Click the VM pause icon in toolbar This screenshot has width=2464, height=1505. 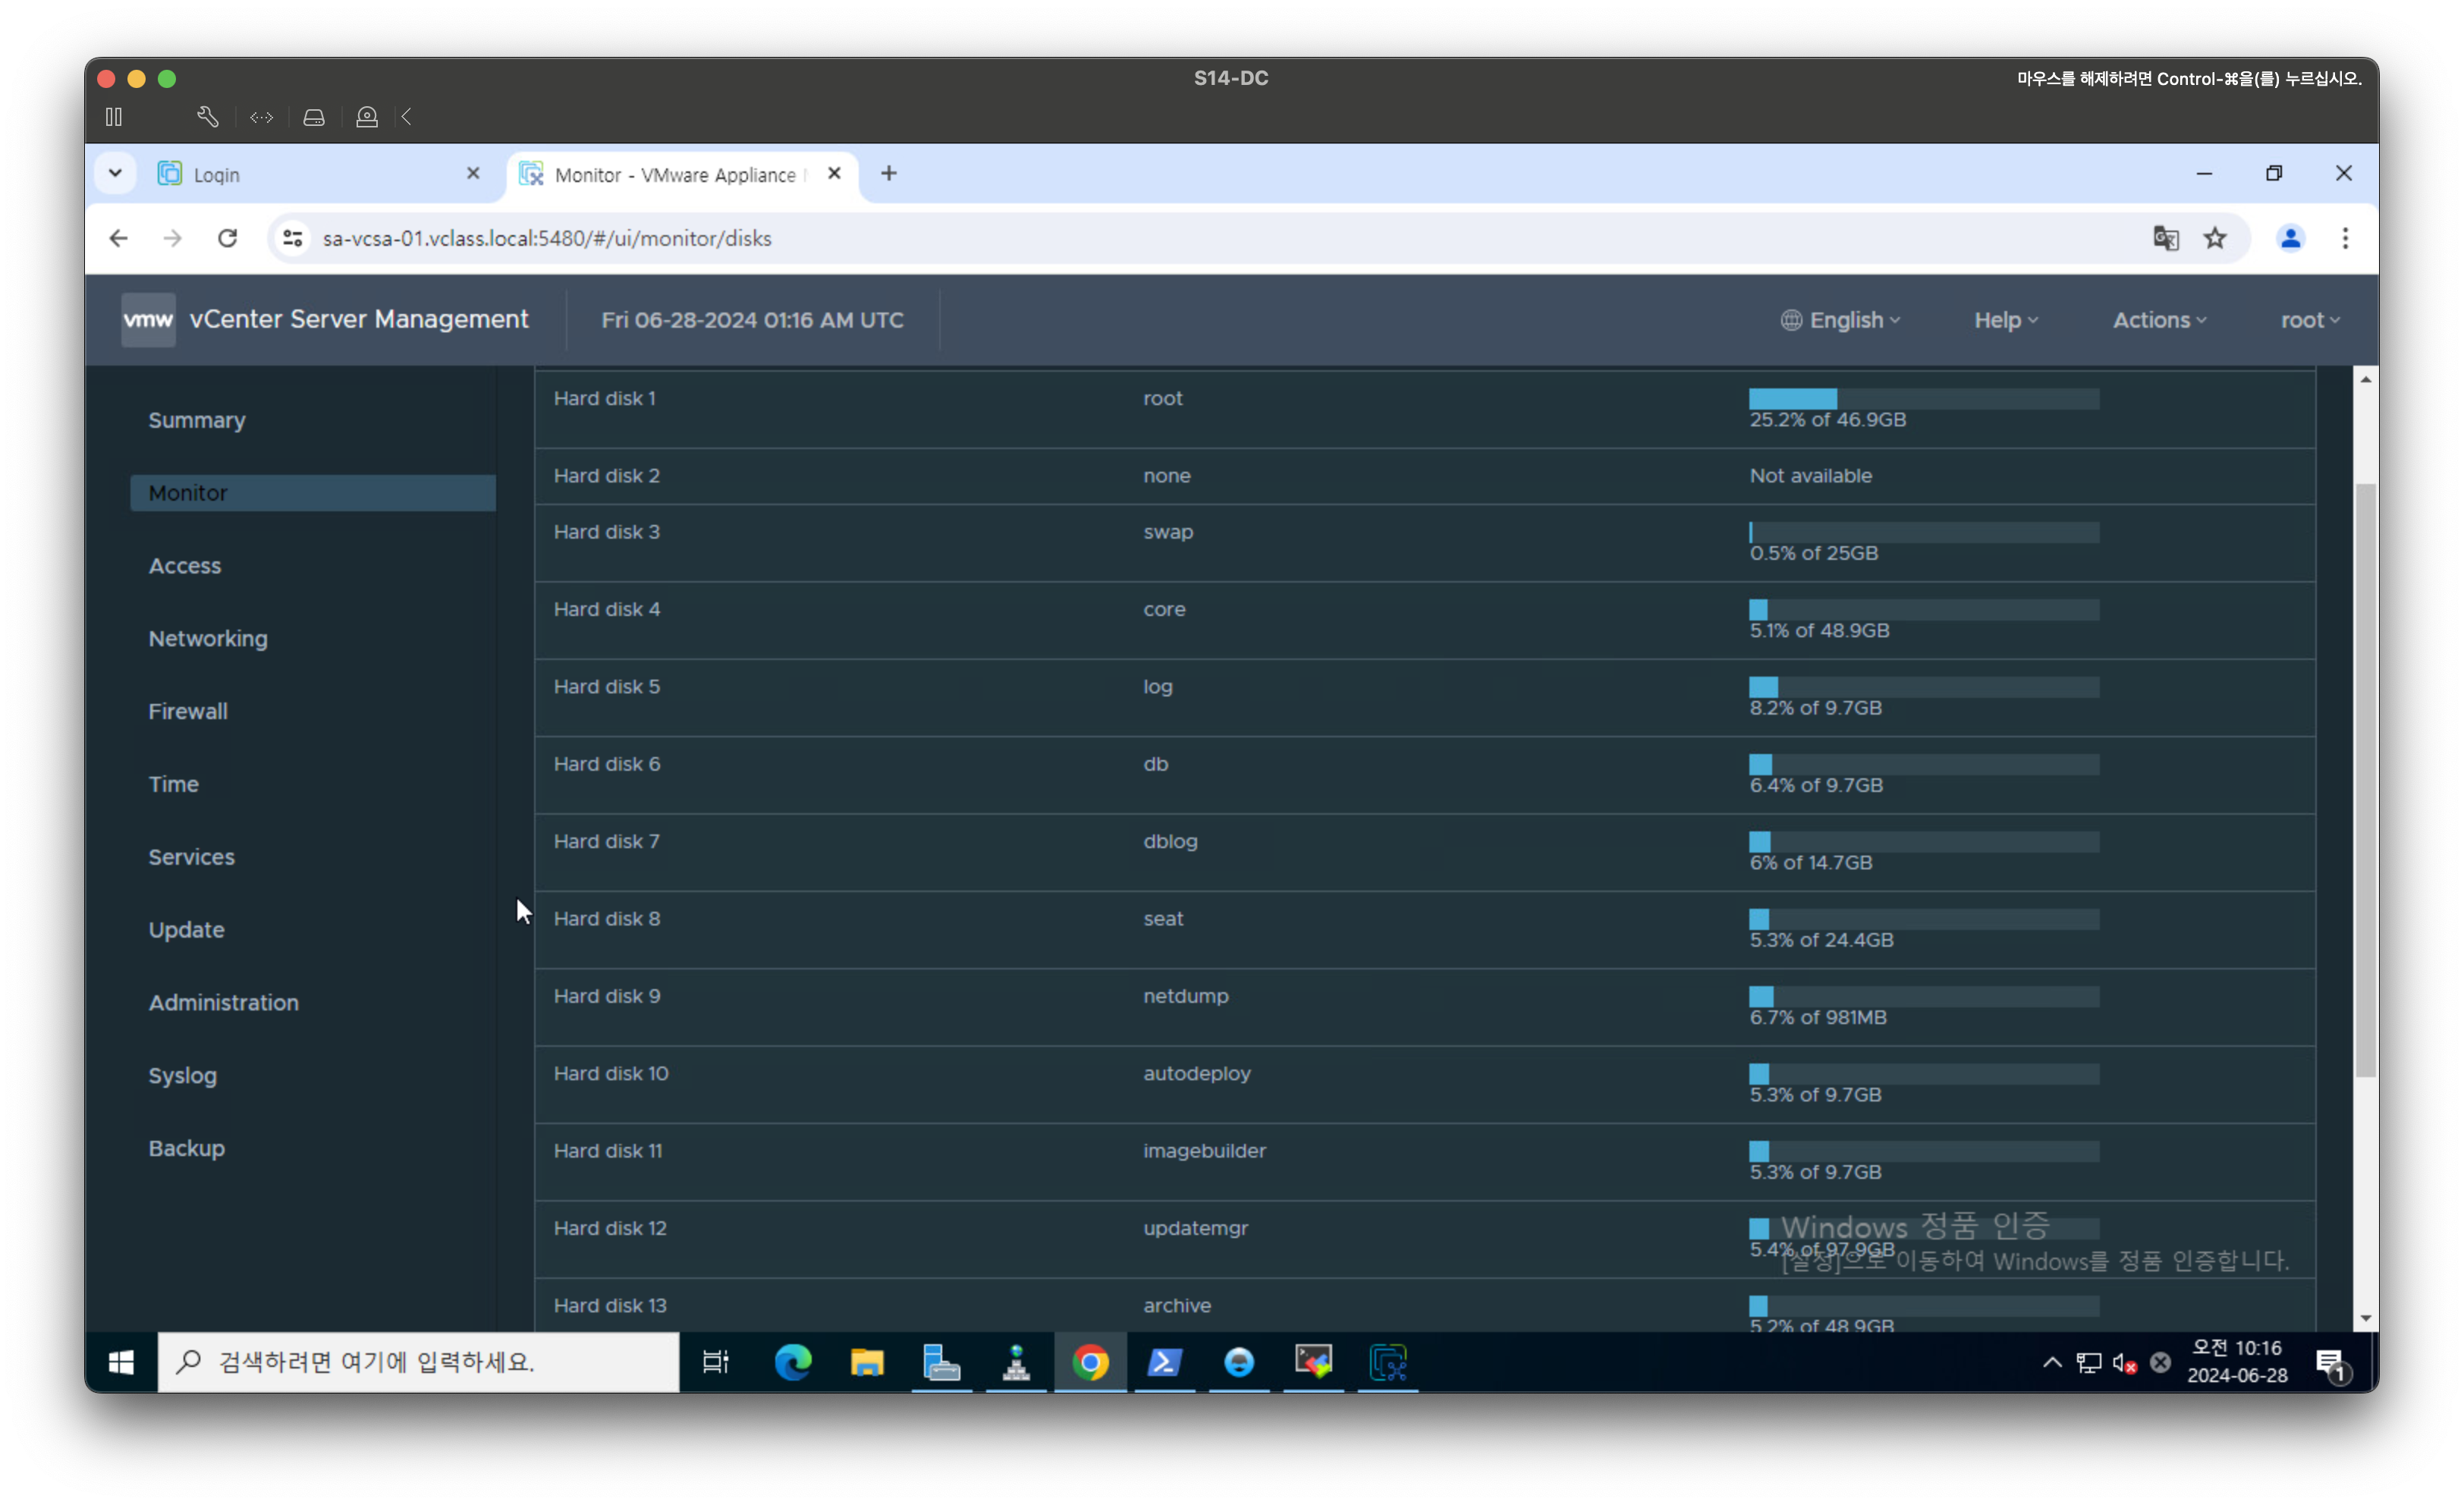[x=114, y=117]
